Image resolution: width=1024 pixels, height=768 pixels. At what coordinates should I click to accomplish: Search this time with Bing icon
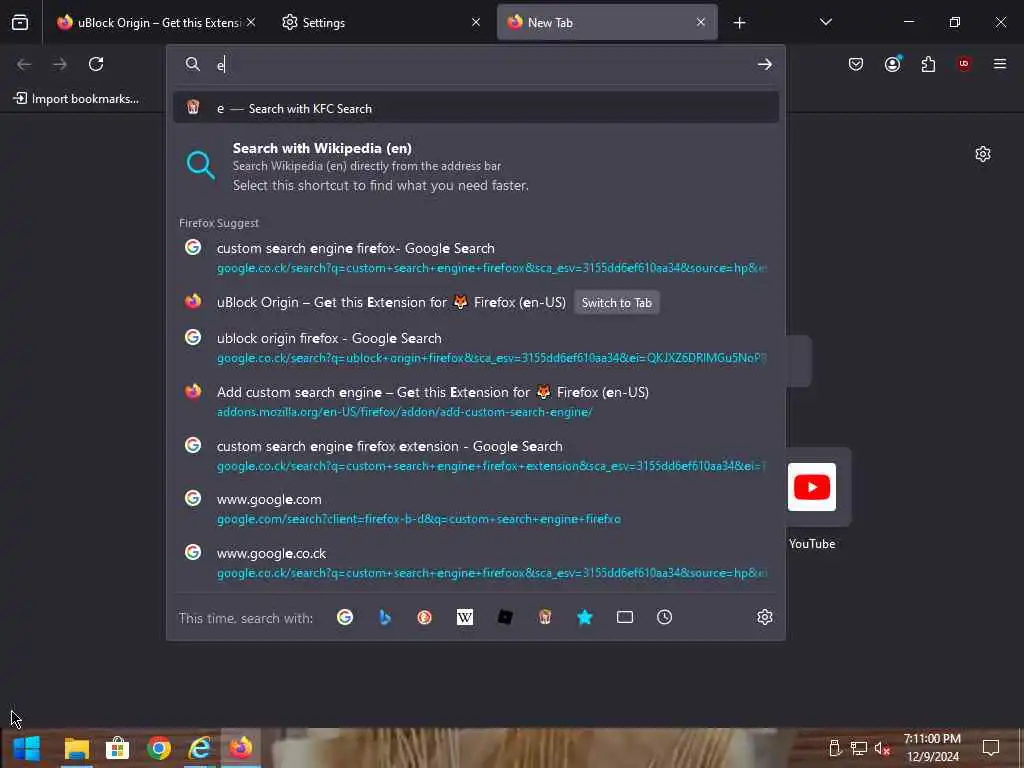pyautogui.click(x=385, y=617)
